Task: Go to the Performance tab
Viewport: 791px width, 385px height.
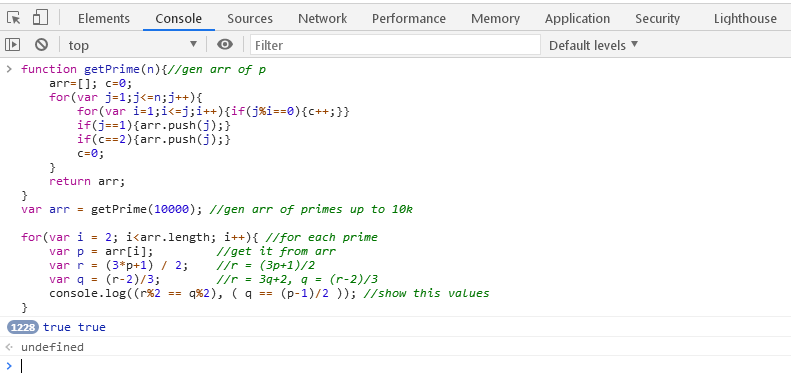Action: 409,19
